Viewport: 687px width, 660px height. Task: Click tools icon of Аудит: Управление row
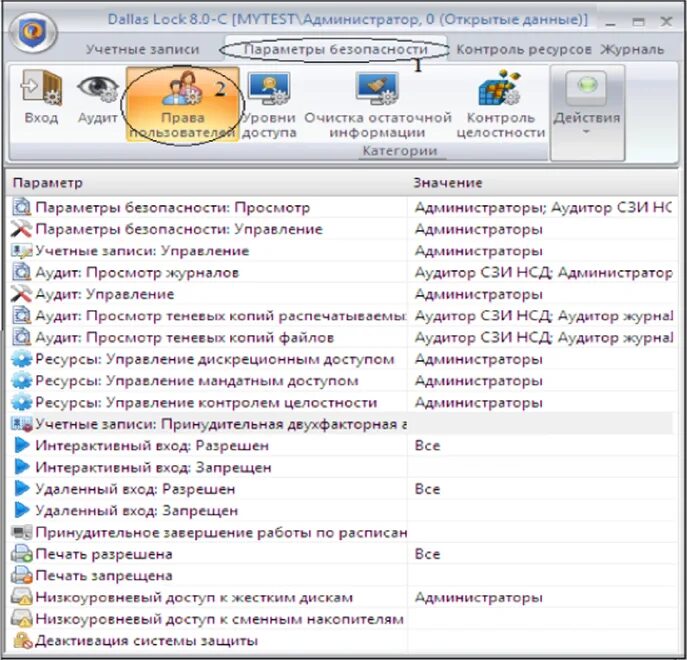pyautogui.click(x=21, y=294)
